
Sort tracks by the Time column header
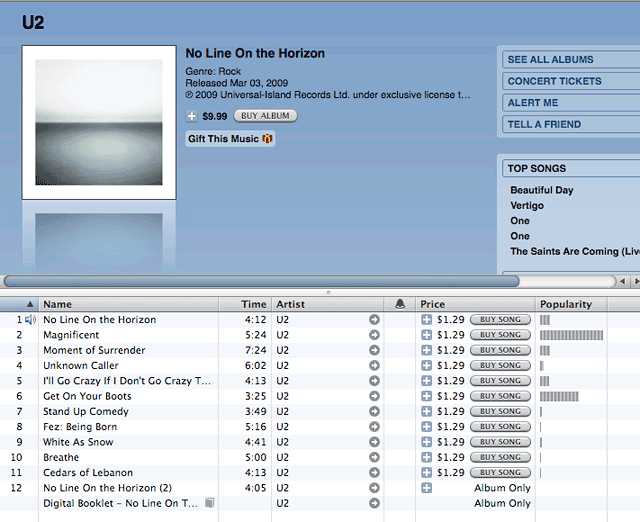pos(245,304)
